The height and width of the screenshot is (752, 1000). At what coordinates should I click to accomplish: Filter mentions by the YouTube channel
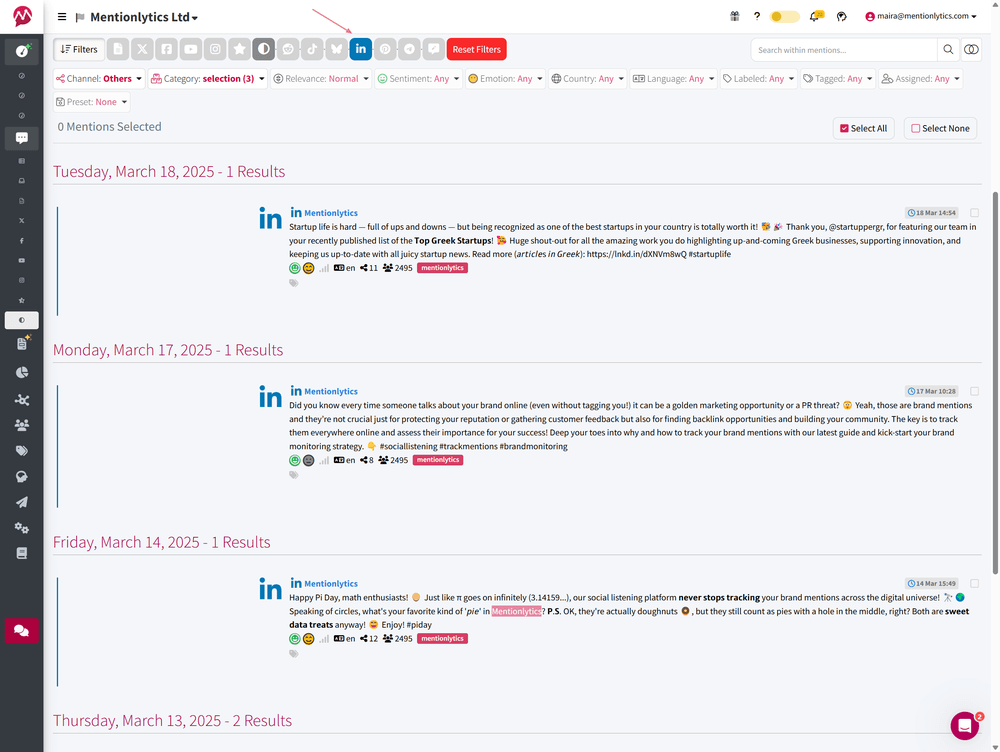coord(191,49)
